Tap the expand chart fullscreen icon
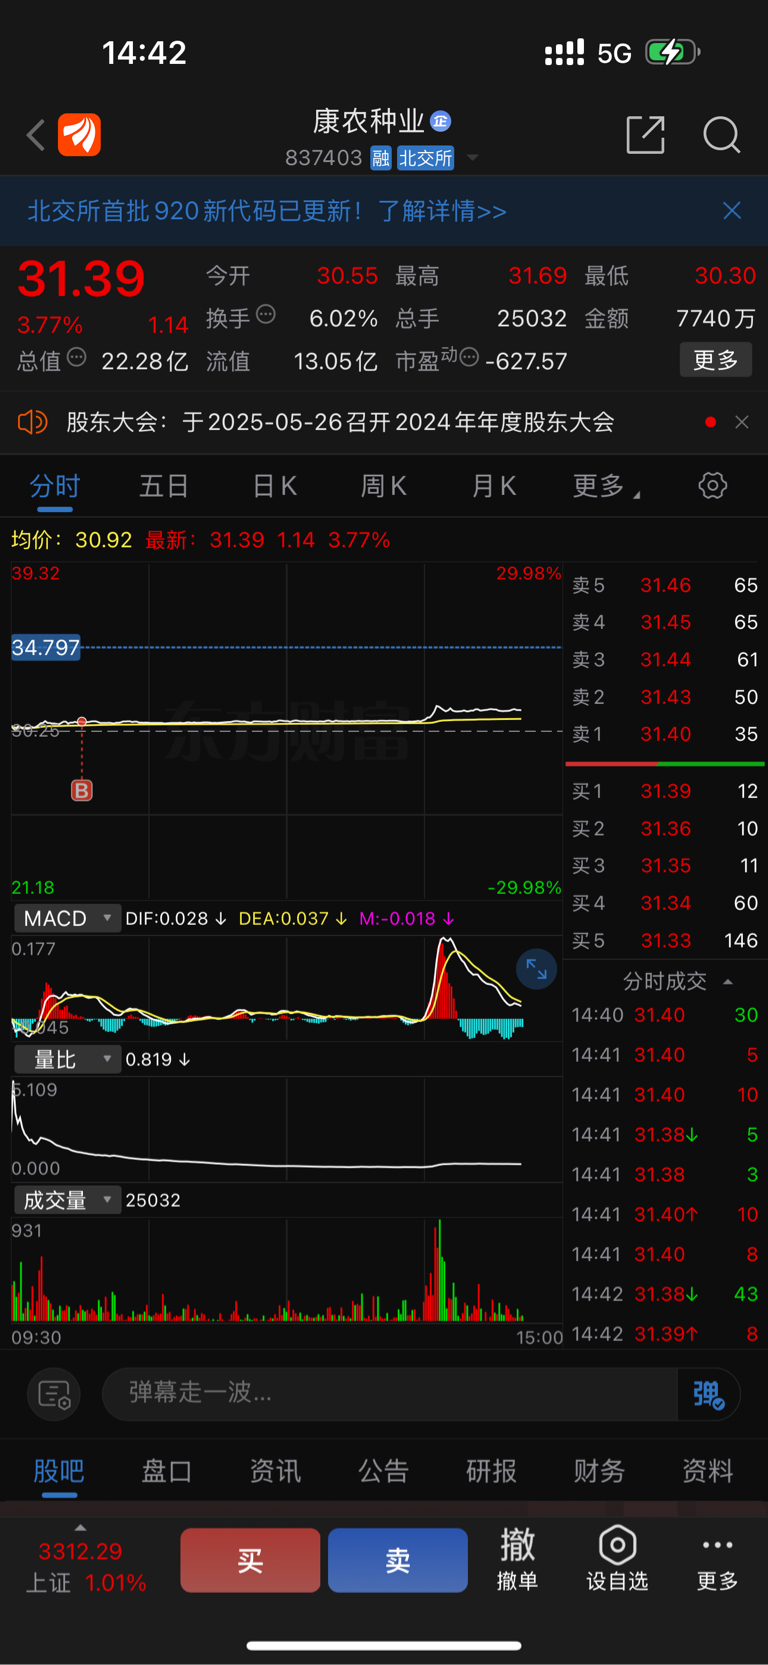The height and width of the screenshot is (1665, 768). (537, 969)
